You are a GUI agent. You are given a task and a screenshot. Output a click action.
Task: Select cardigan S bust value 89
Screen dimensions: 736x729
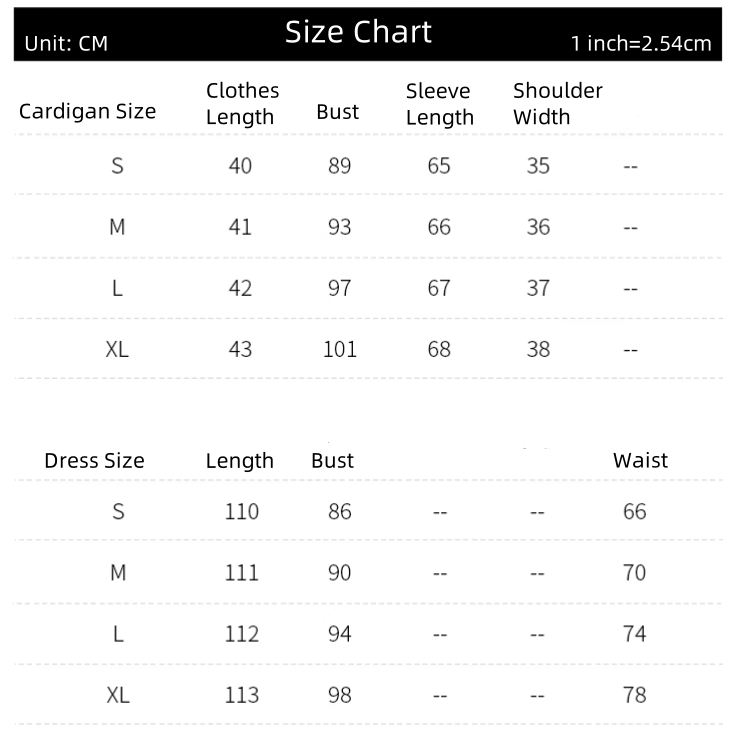point(339,166)
